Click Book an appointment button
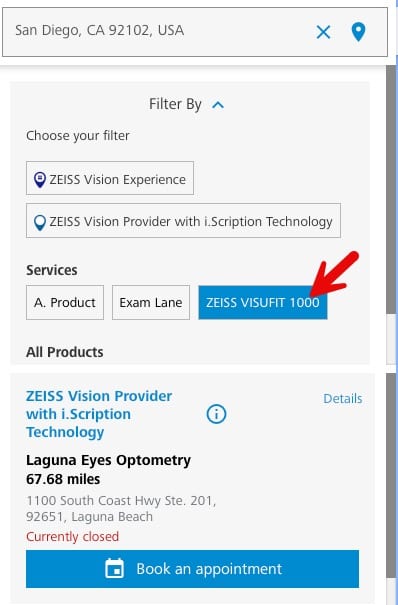Screen dimensions: 398x605 192,569
